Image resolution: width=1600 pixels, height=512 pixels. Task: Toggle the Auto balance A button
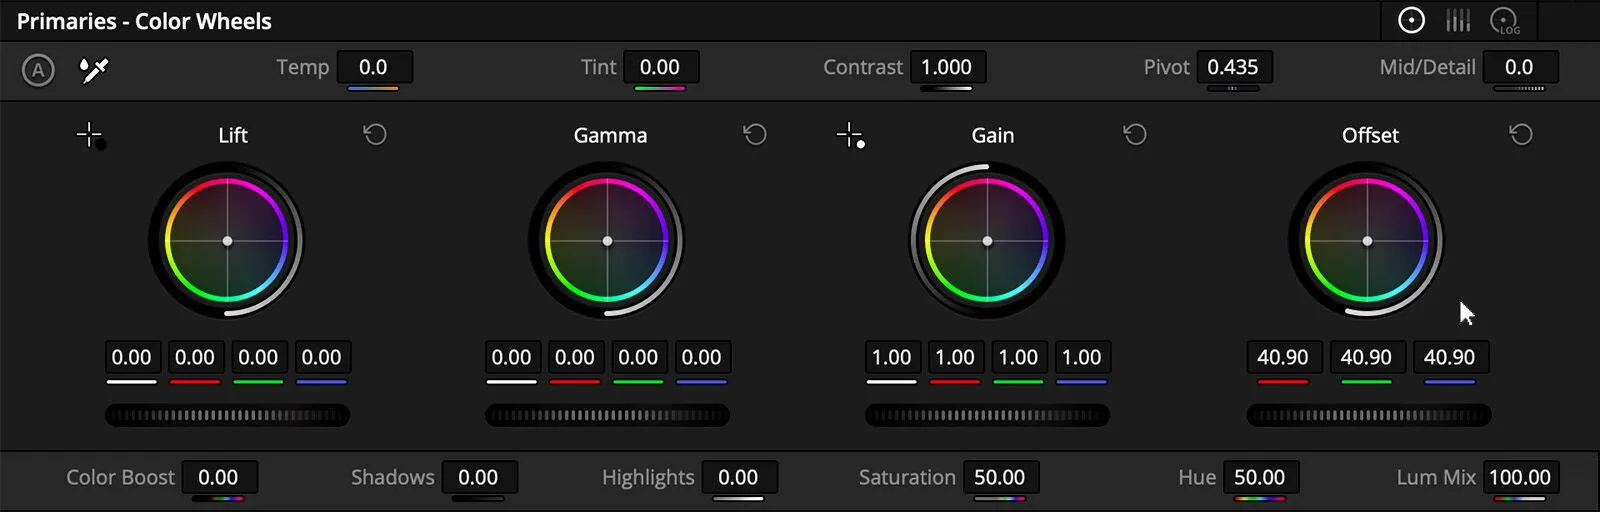[38, 70]
